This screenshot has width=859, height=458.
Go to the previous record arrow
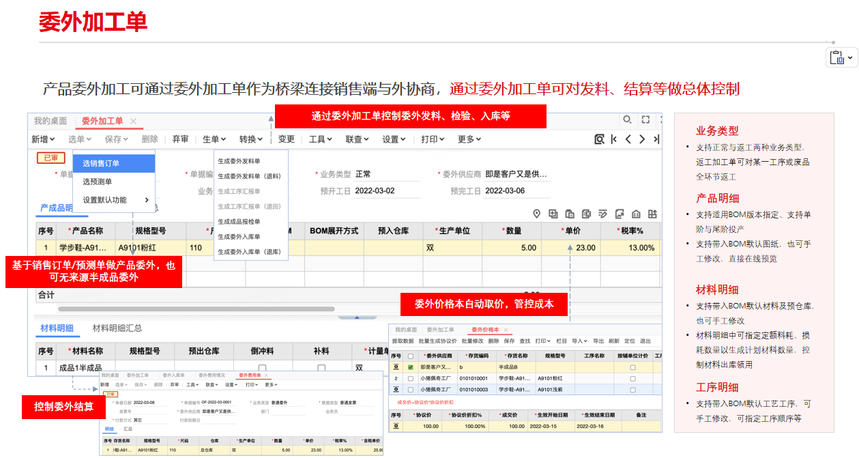click(x=628, y=139)
